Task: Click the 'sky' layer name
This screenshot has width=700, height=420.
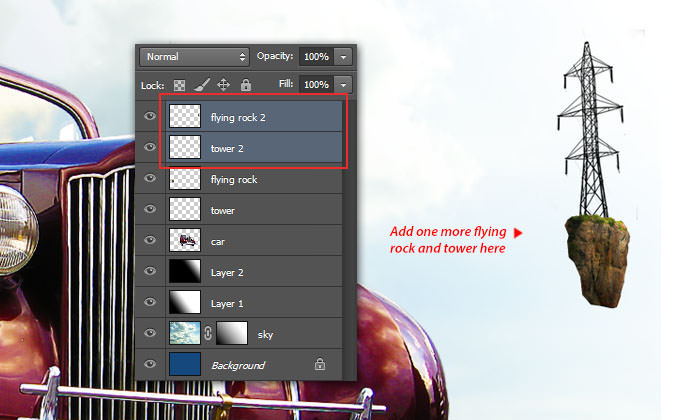Action: [x=265, y=335]
